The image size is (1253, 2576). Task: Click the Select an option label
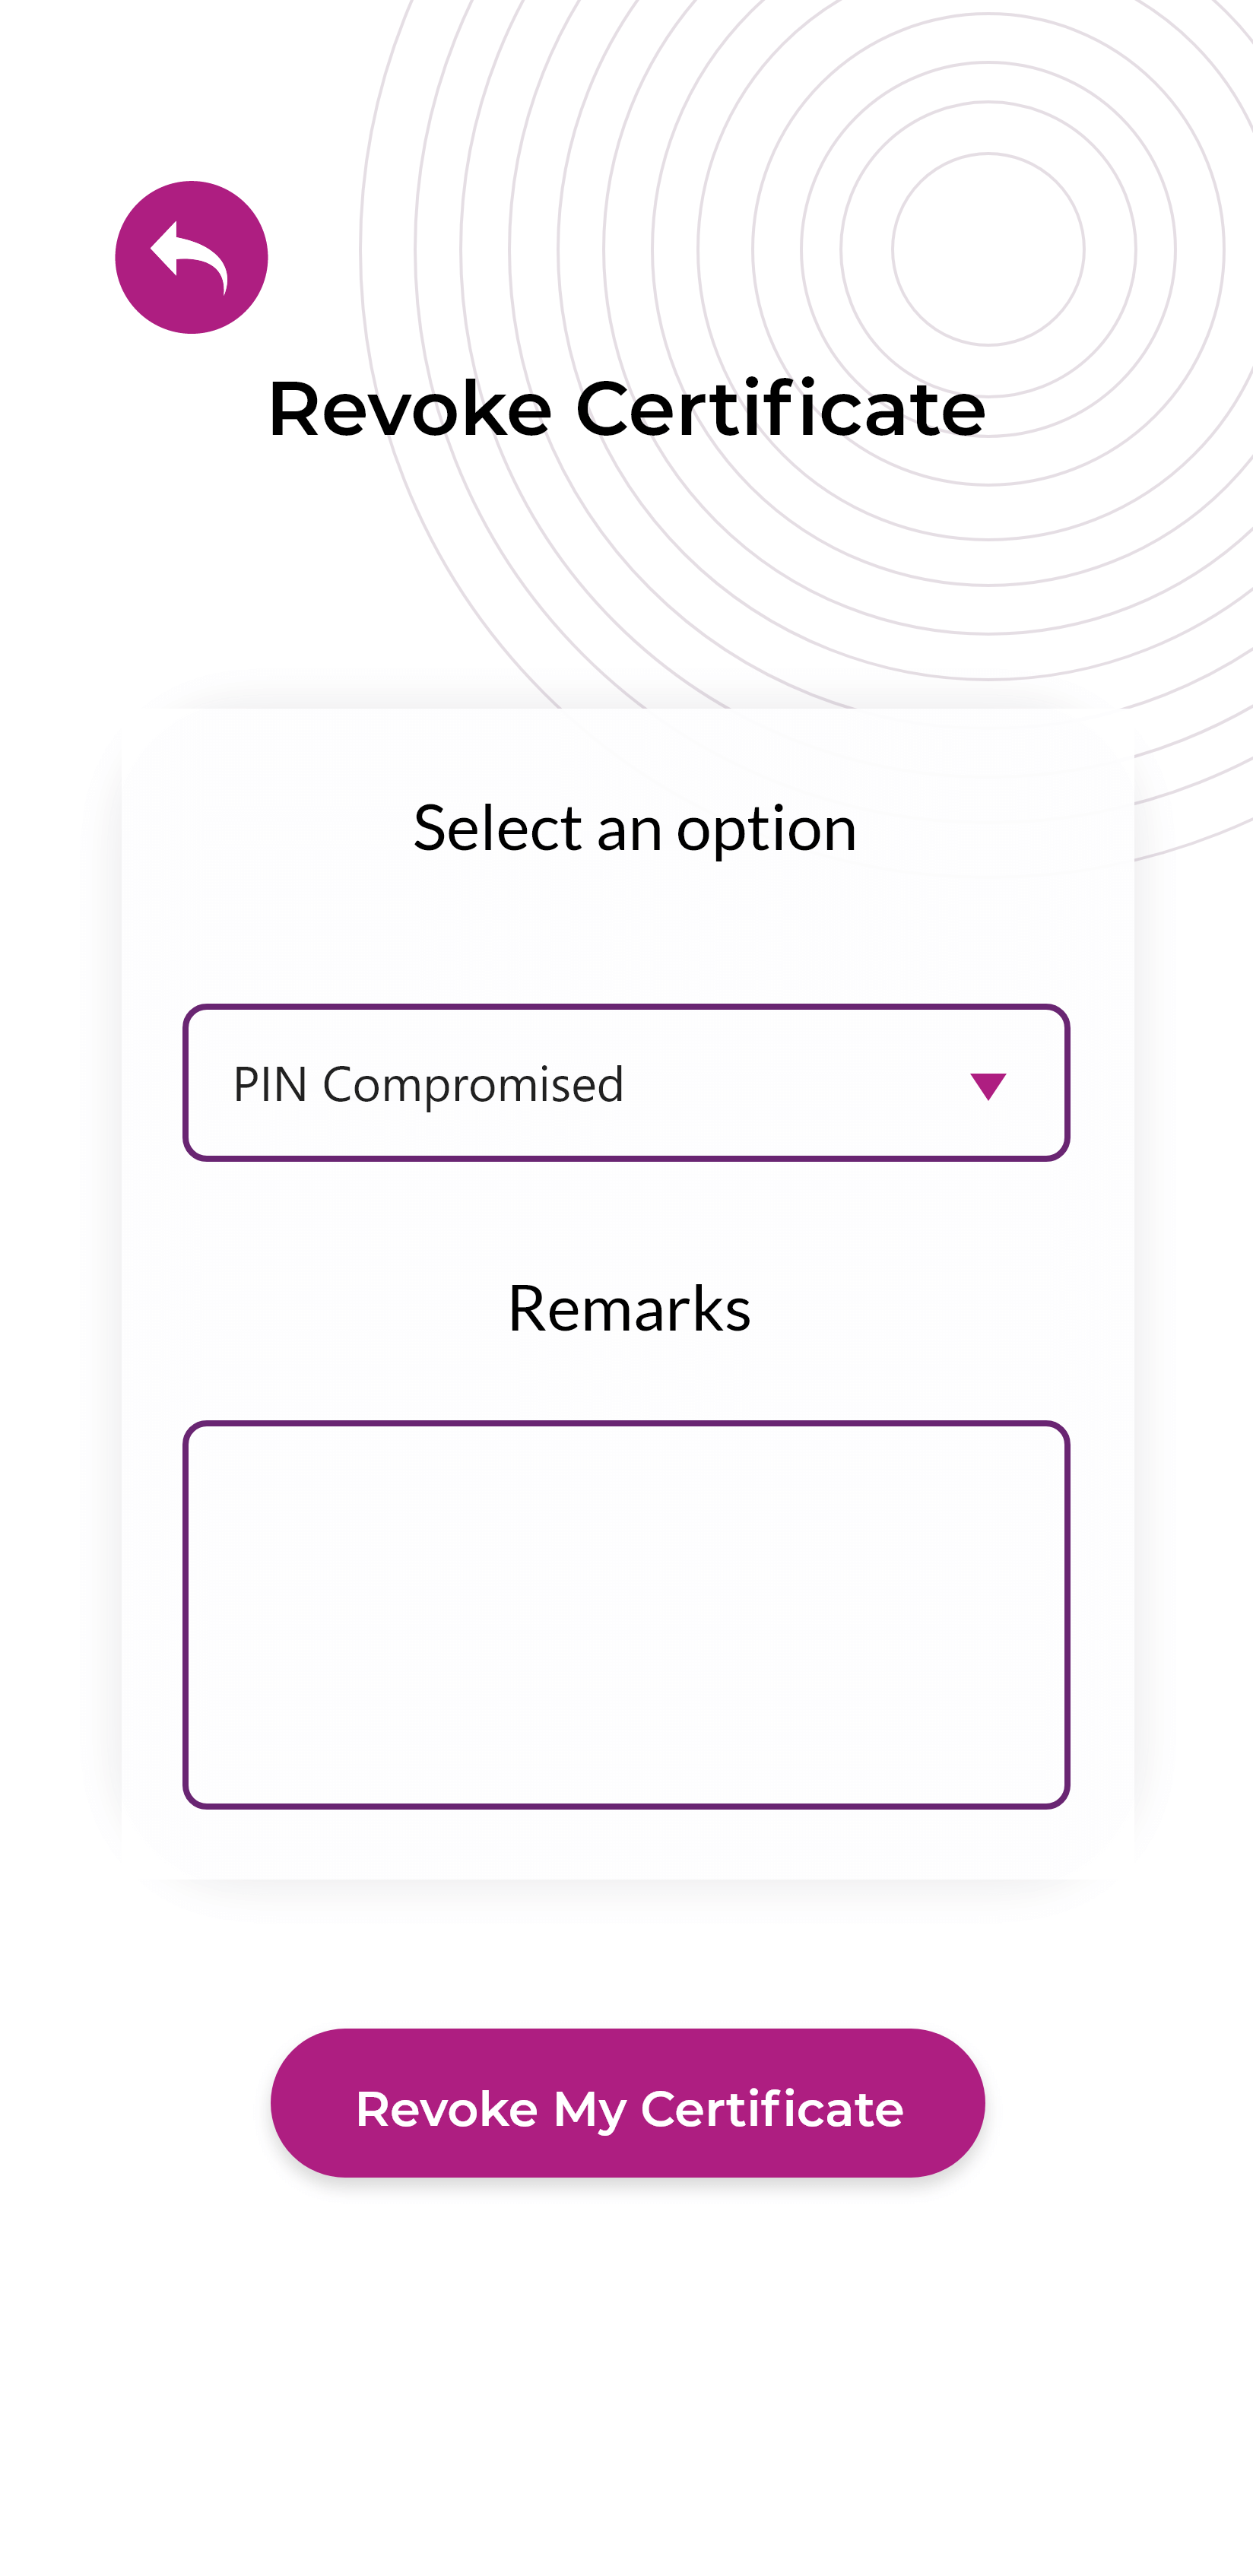(634, 829)
